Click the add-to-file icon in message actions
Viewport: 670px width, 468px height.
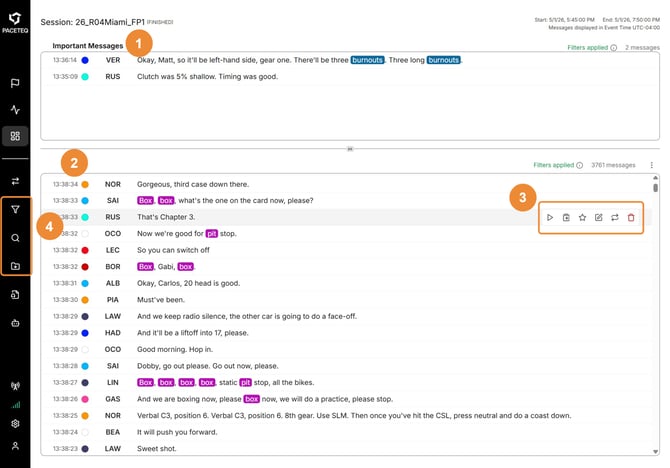click(x=566, y=218)
